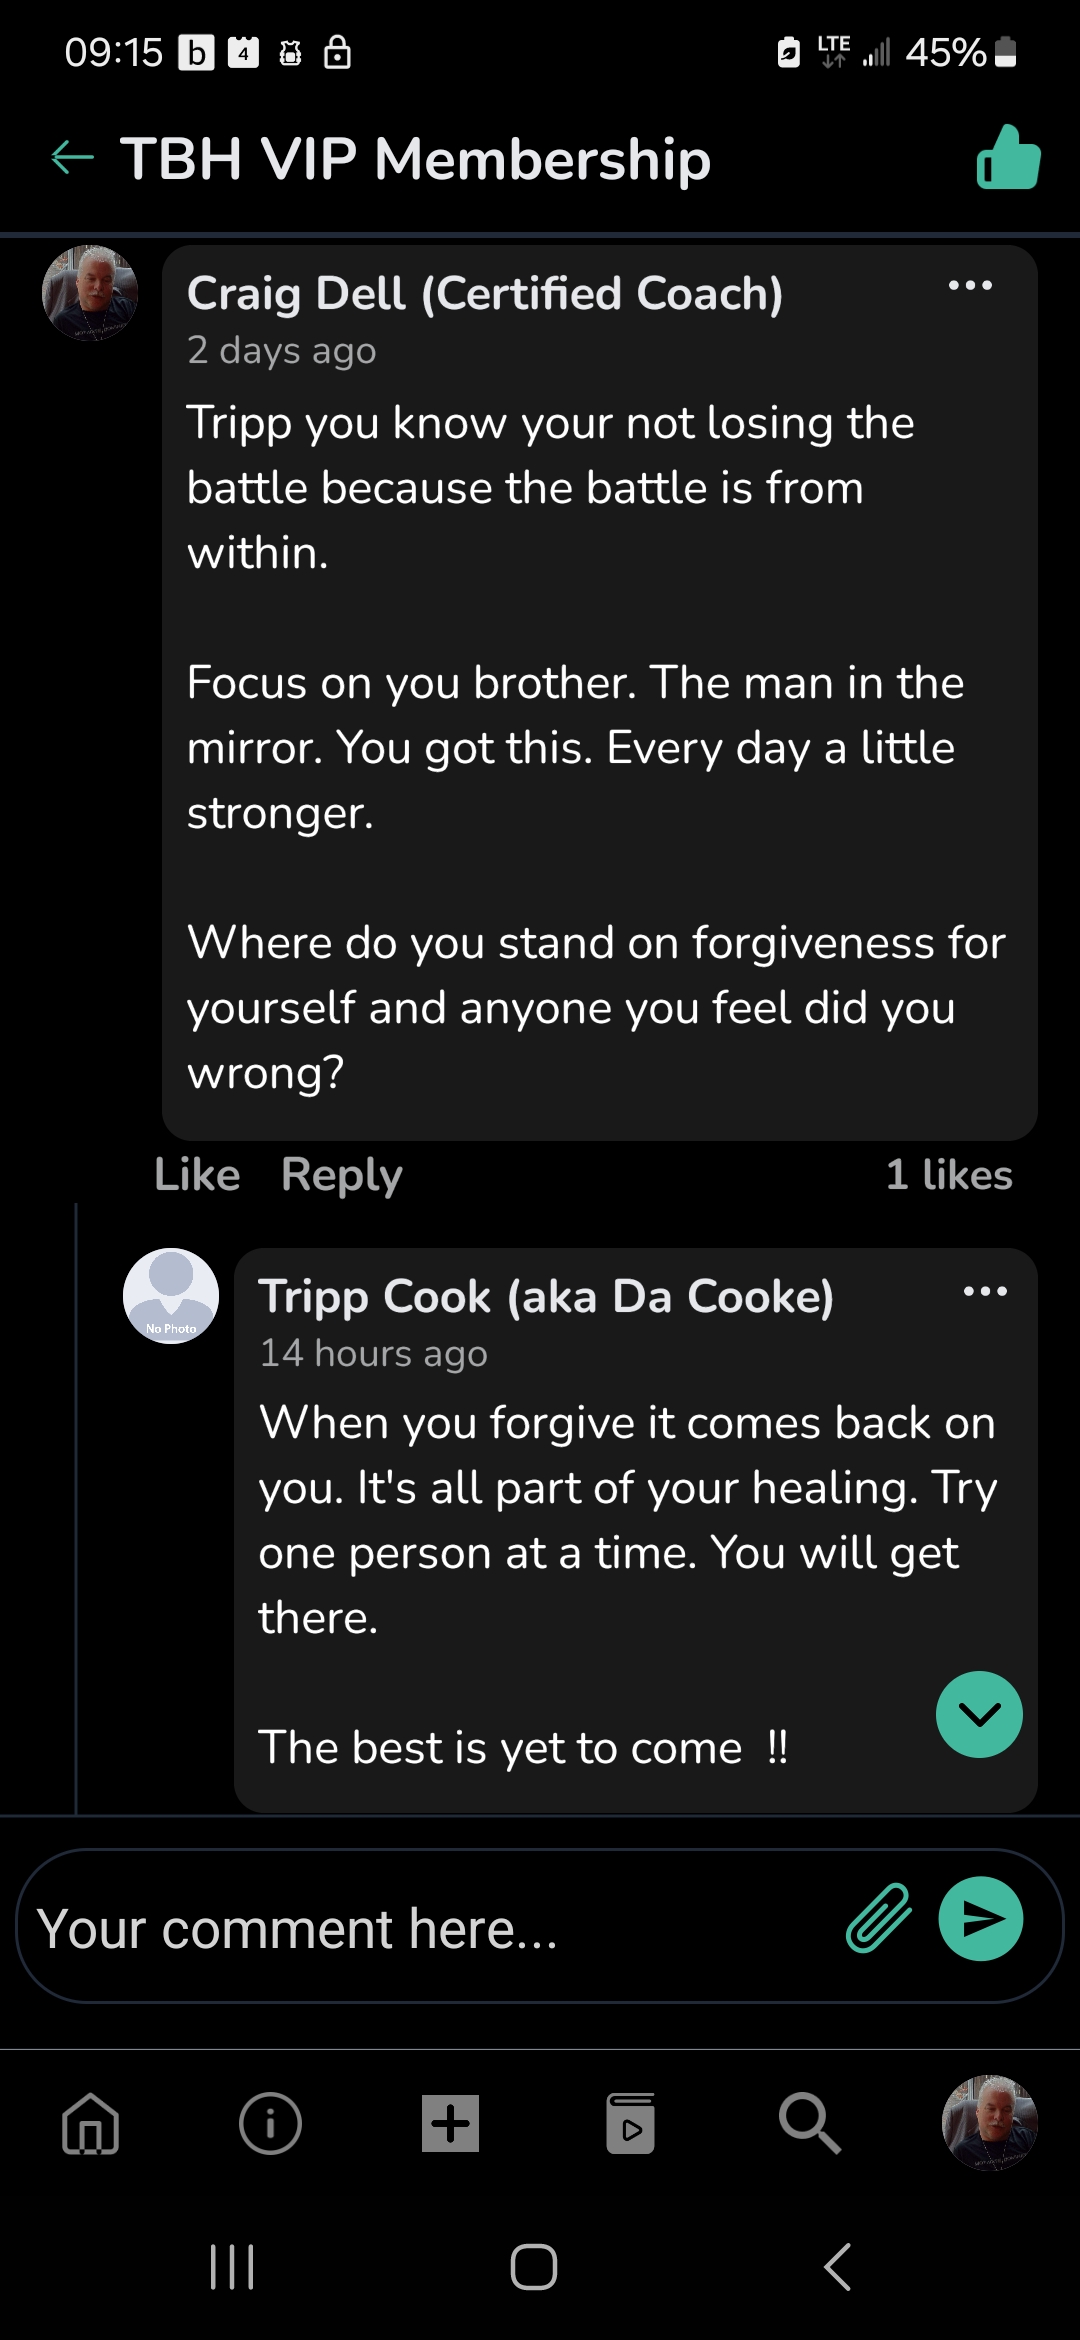The width and height of the screenshot is (1080, 2340).
Task: Tap the back arrow beside TBH VIP Membership
Action: click(72, 157)
